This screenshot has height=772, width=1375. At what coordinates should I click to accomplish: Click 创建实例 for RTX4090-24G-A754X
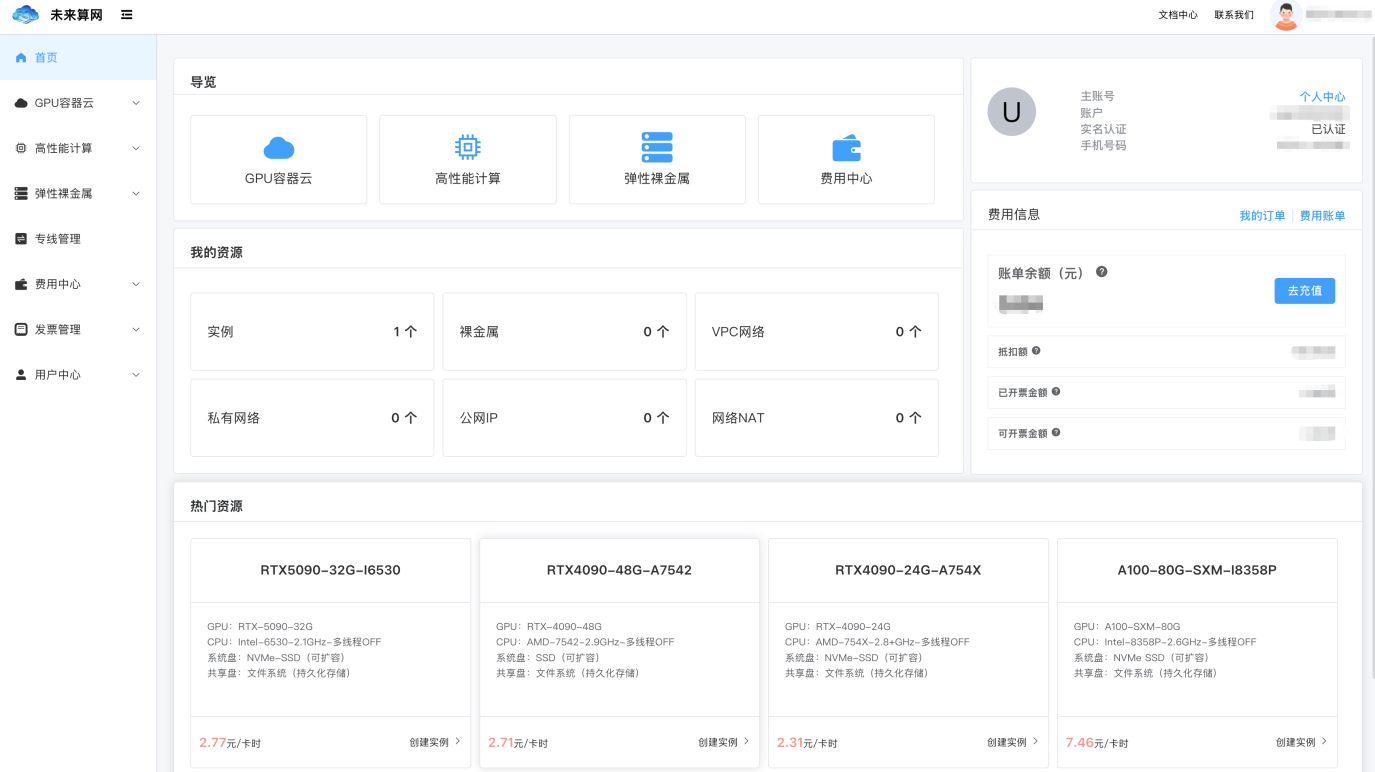(x=1013, y=742)
